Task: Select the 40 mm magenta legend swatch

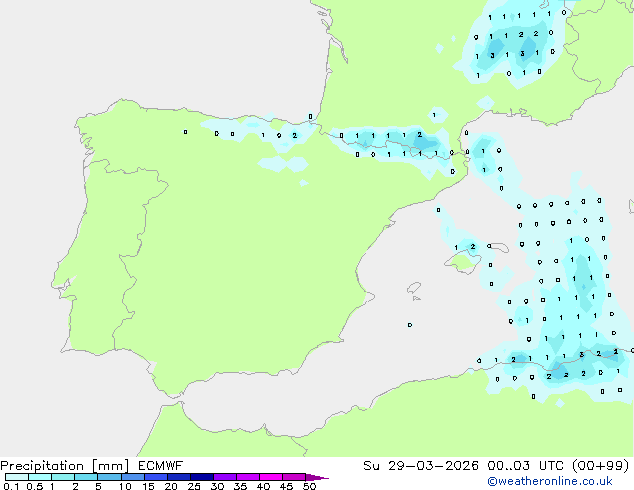Action: pos(271,477)
